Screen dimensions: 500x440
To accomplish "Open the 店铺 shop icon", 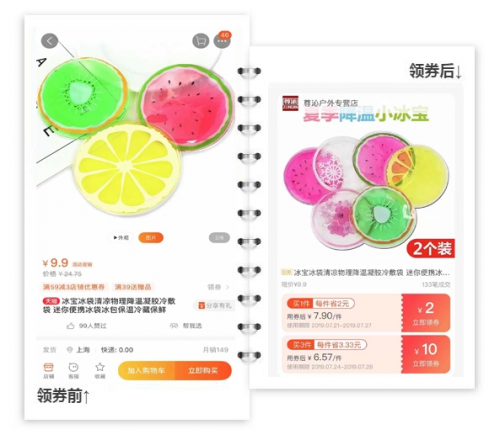I will coord(49,370).
